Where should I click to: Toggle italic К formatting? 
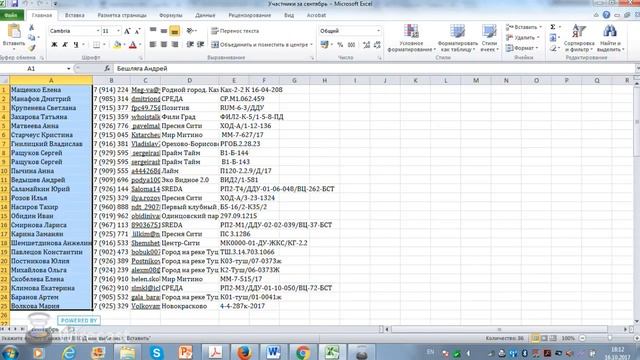pos(64,45)
